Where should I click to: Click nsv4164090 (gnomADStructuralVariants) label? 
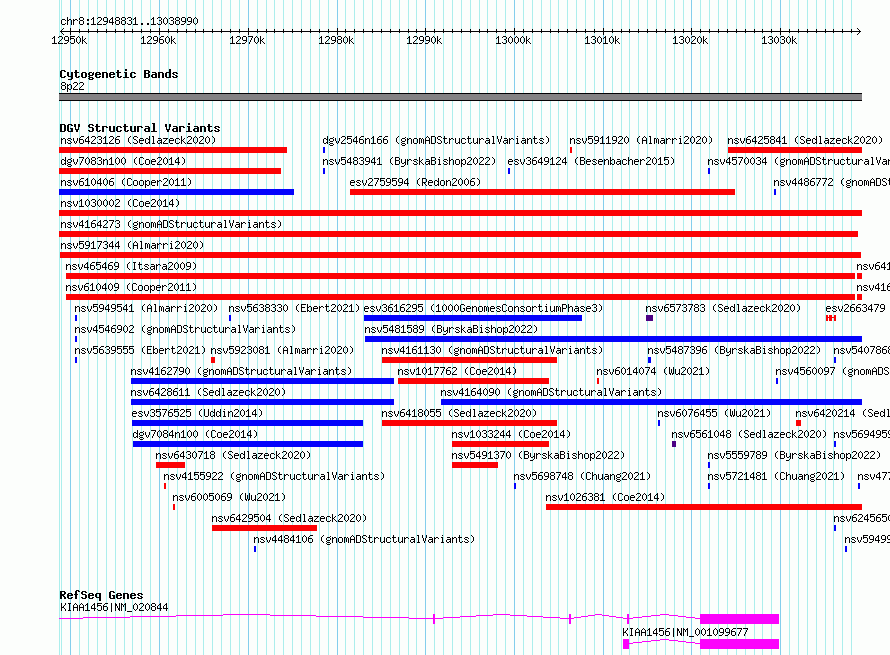(x=551, y=392)
